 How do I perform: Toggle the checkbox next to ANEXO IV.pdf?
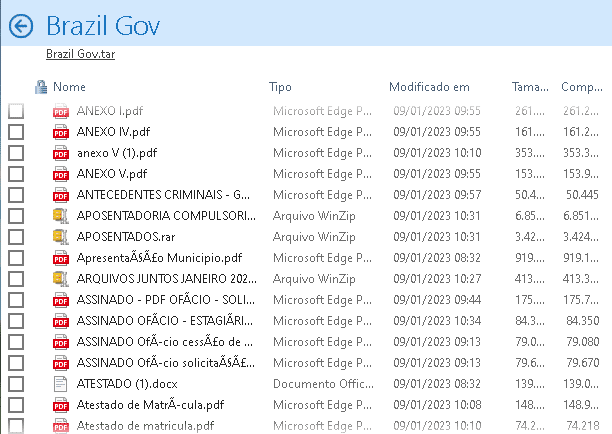coord(16,131)
